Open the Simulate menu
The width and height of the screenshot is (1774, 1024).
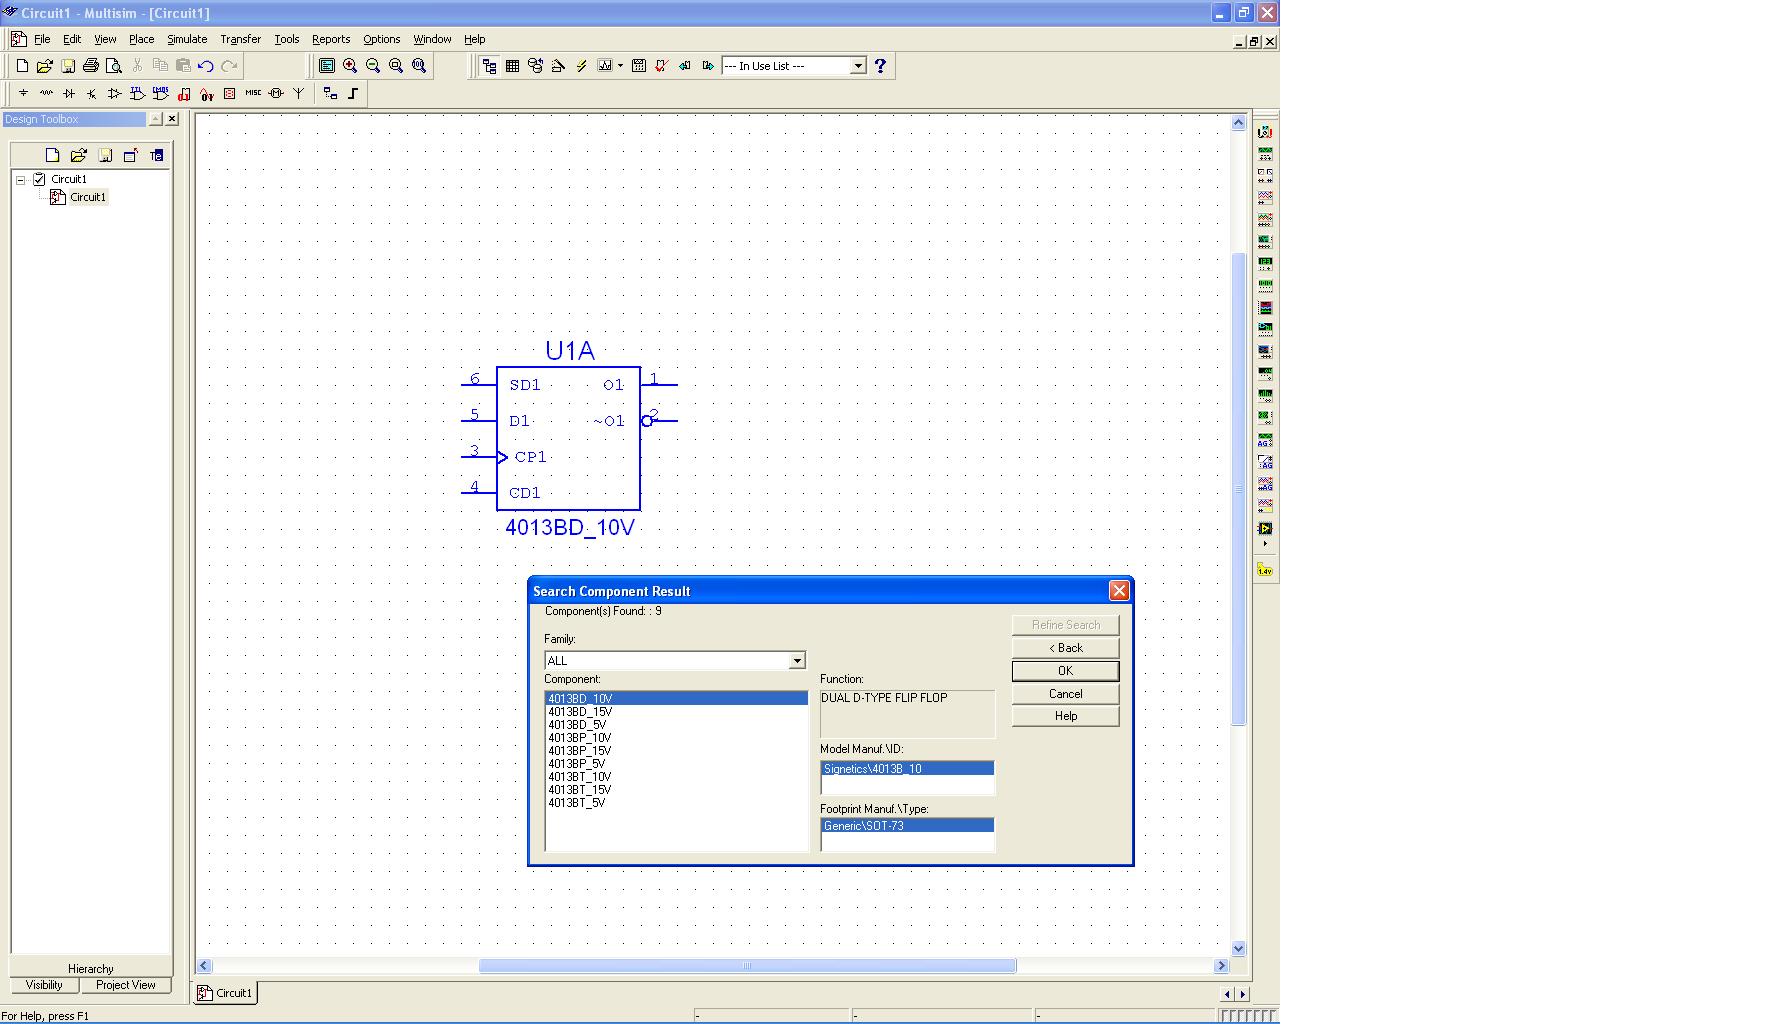[x=187, y=39]
